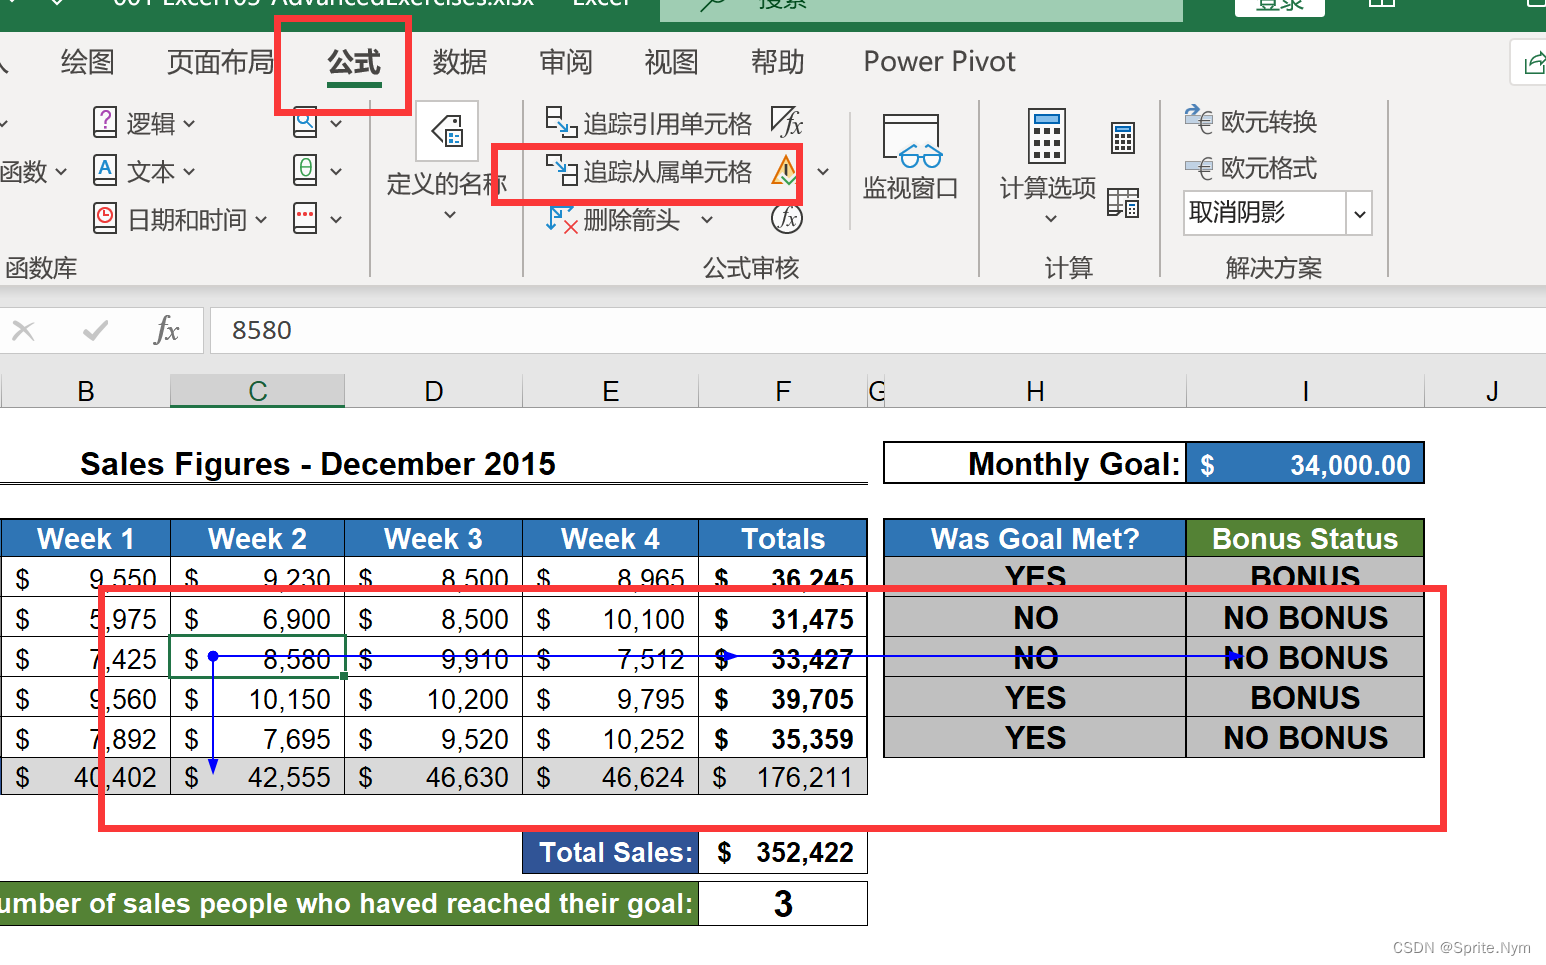Select column H header
The width and height of the screenshot is (1546, 965).
tap(1035, 391)
